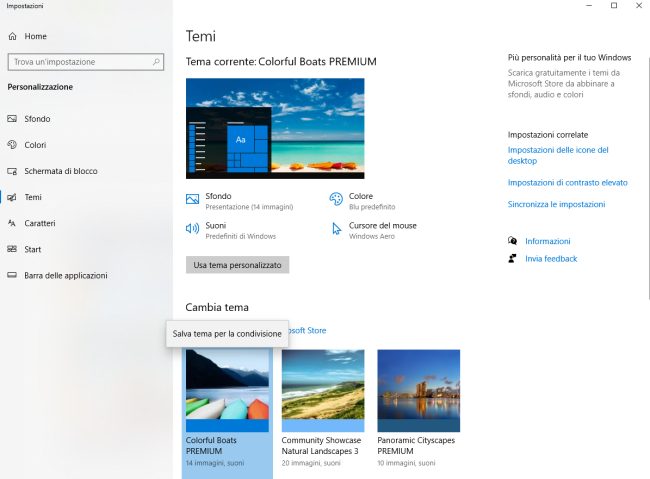The image size is (650, 479).
Task: Open the Sfondo settings page
Action: point(86,119)
